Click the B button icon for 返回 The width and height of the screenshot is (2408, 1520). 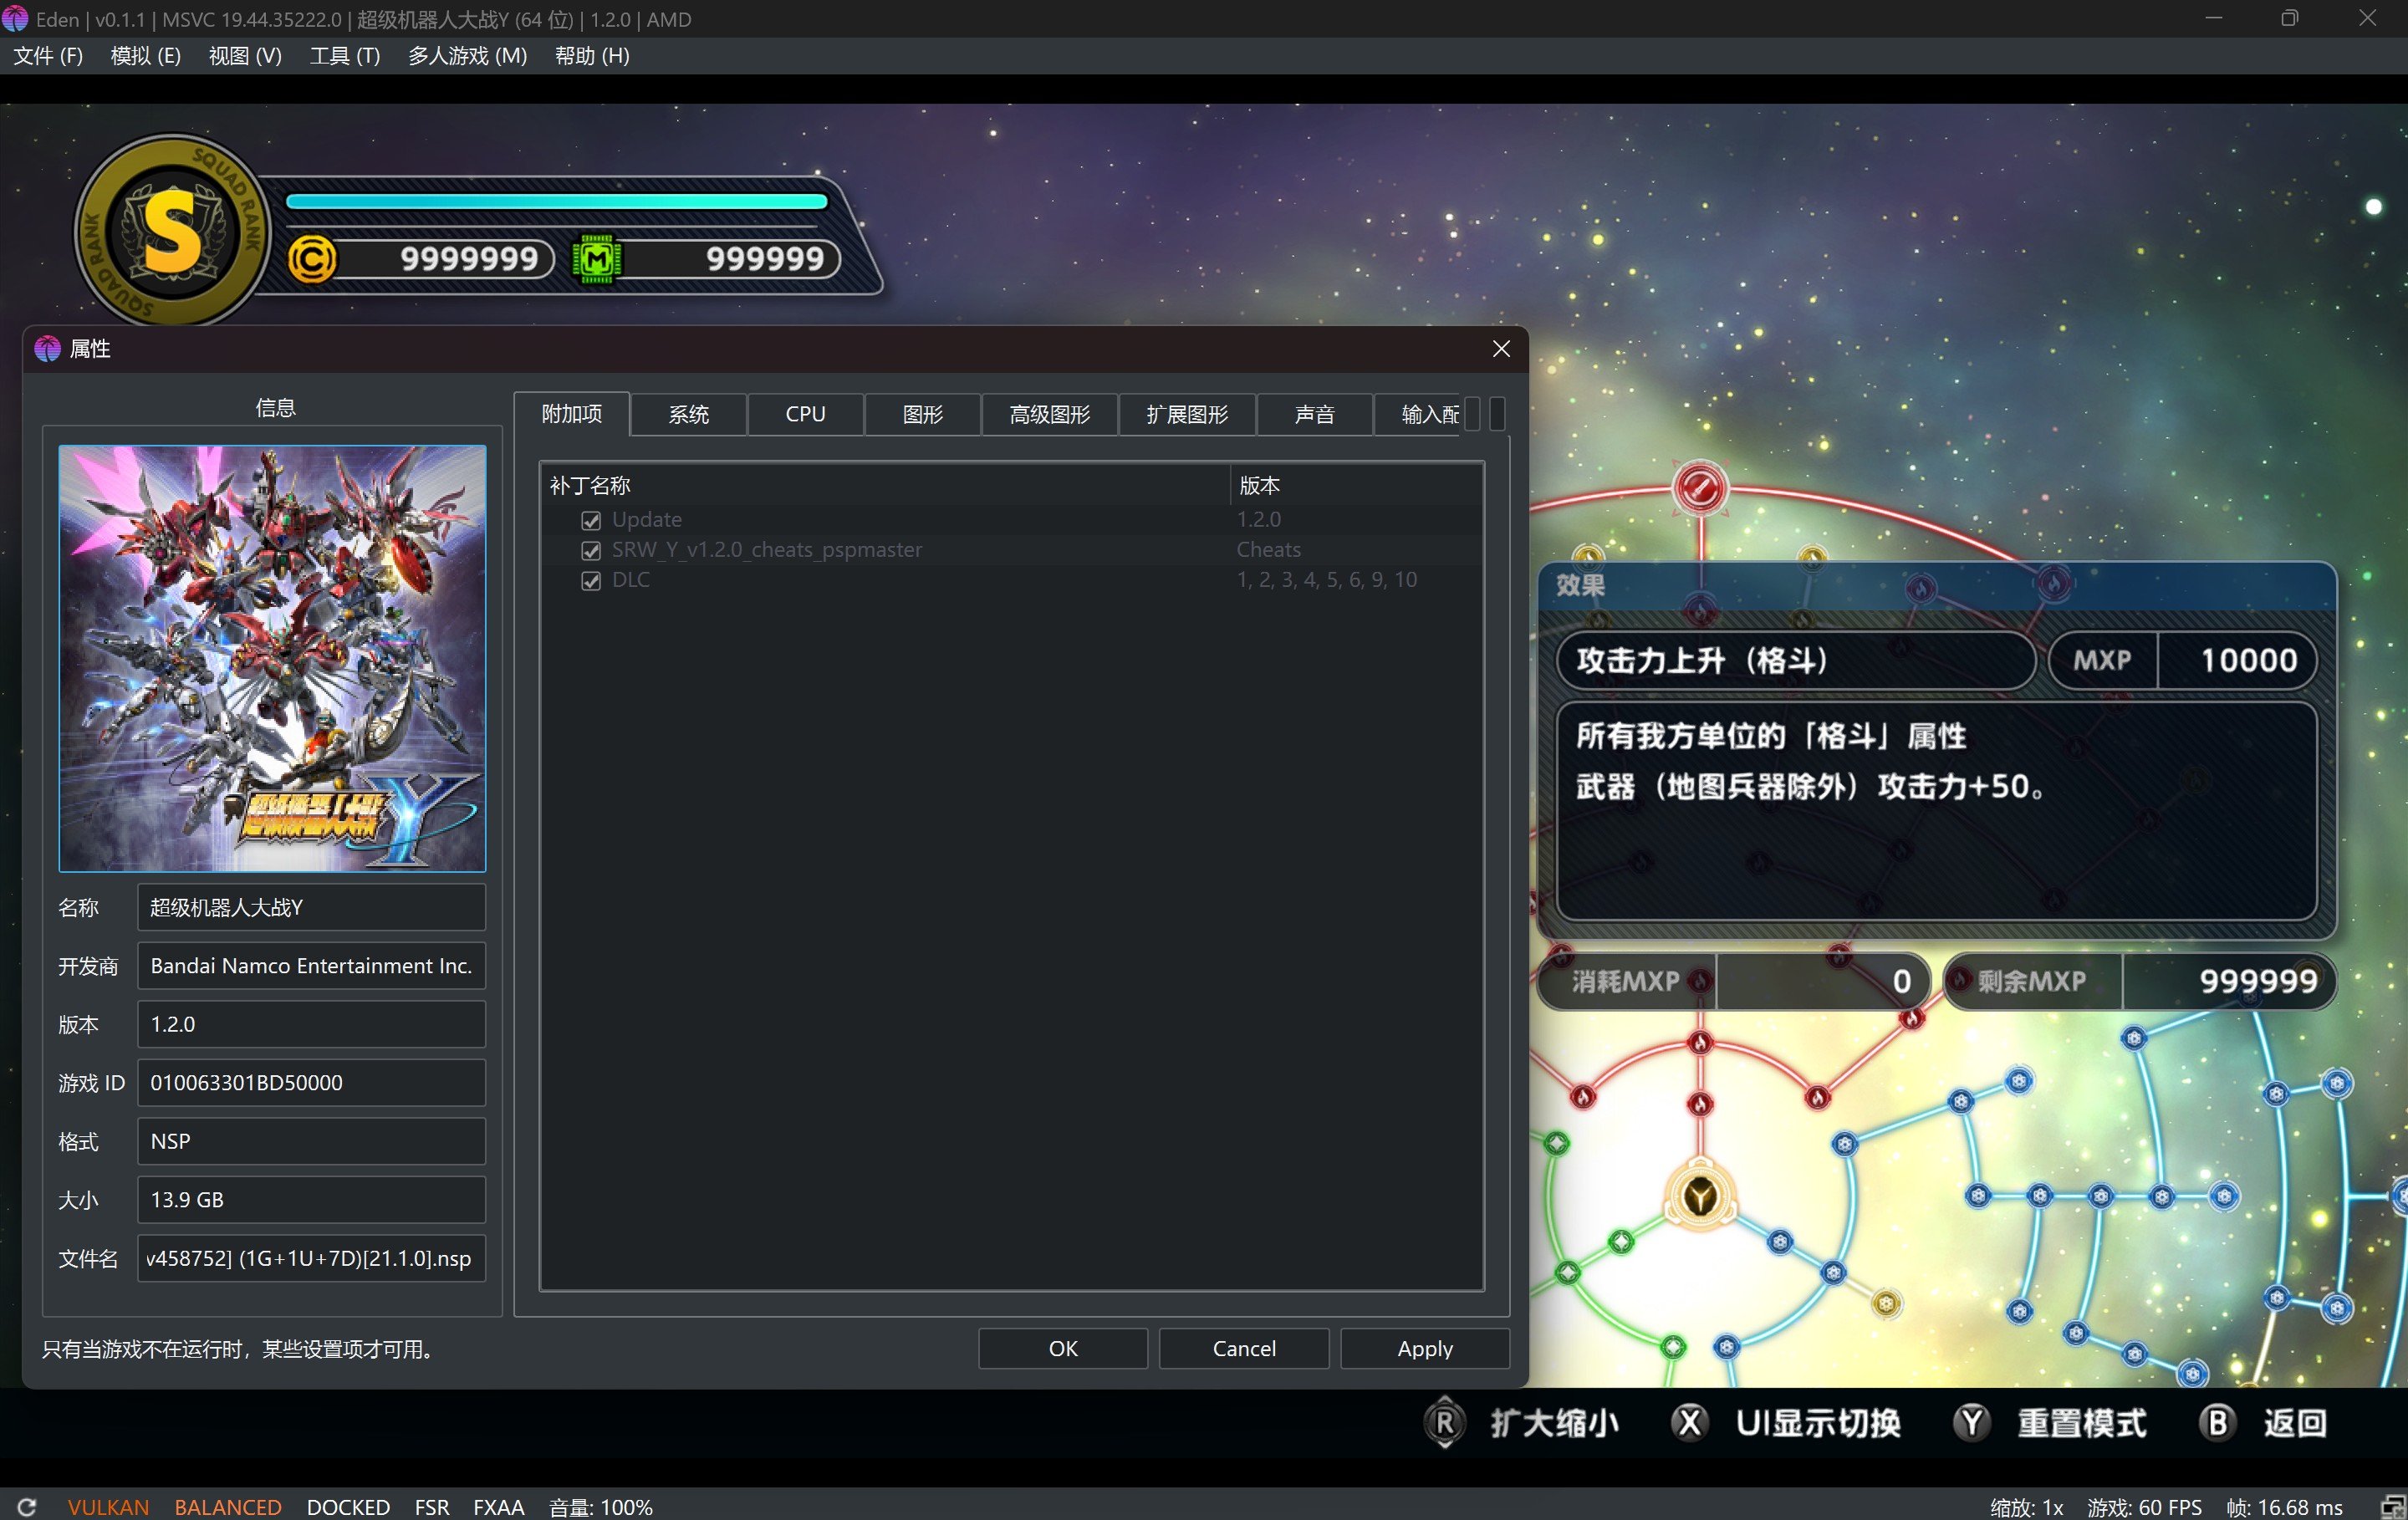coord(2218,1422)
